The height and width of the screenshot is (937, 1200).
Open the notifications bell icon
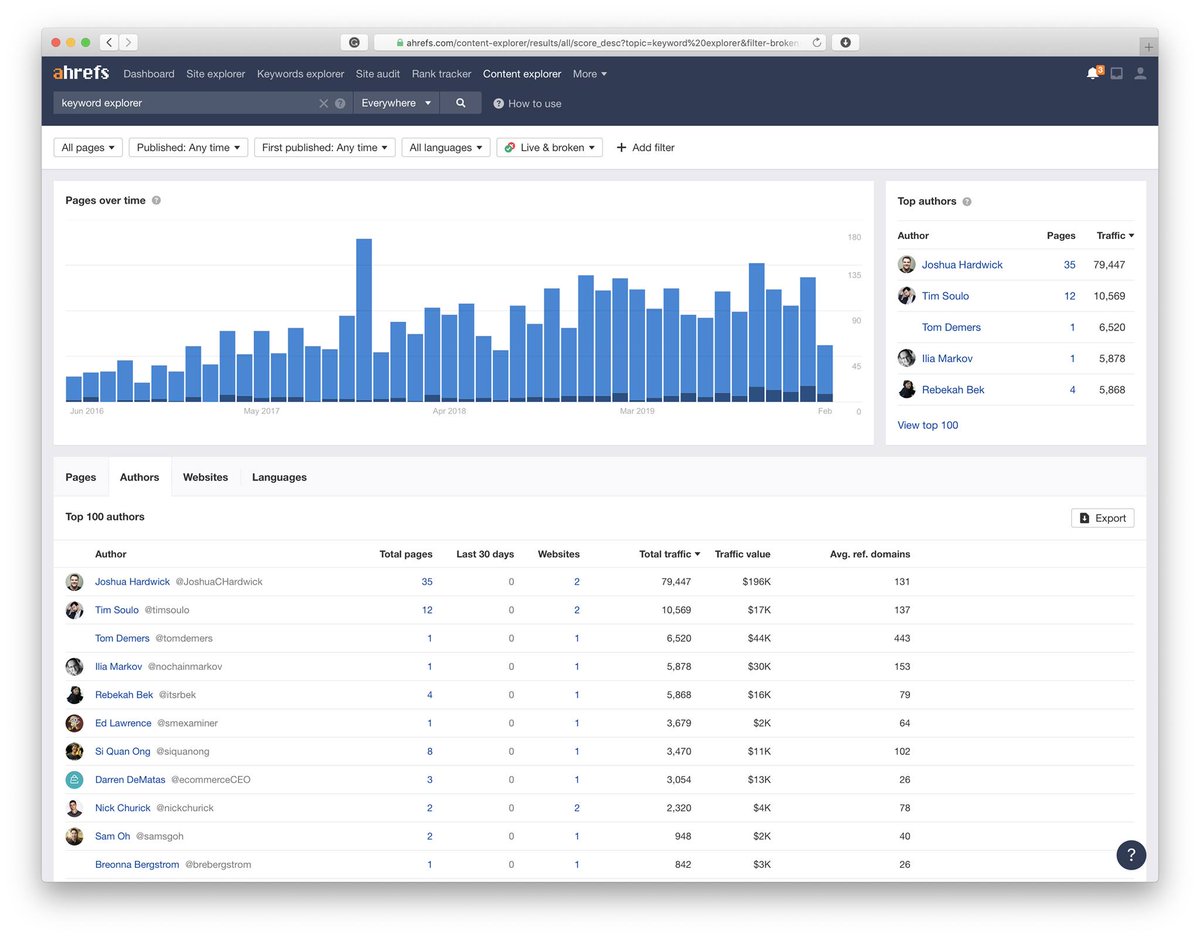(1093, 73)
